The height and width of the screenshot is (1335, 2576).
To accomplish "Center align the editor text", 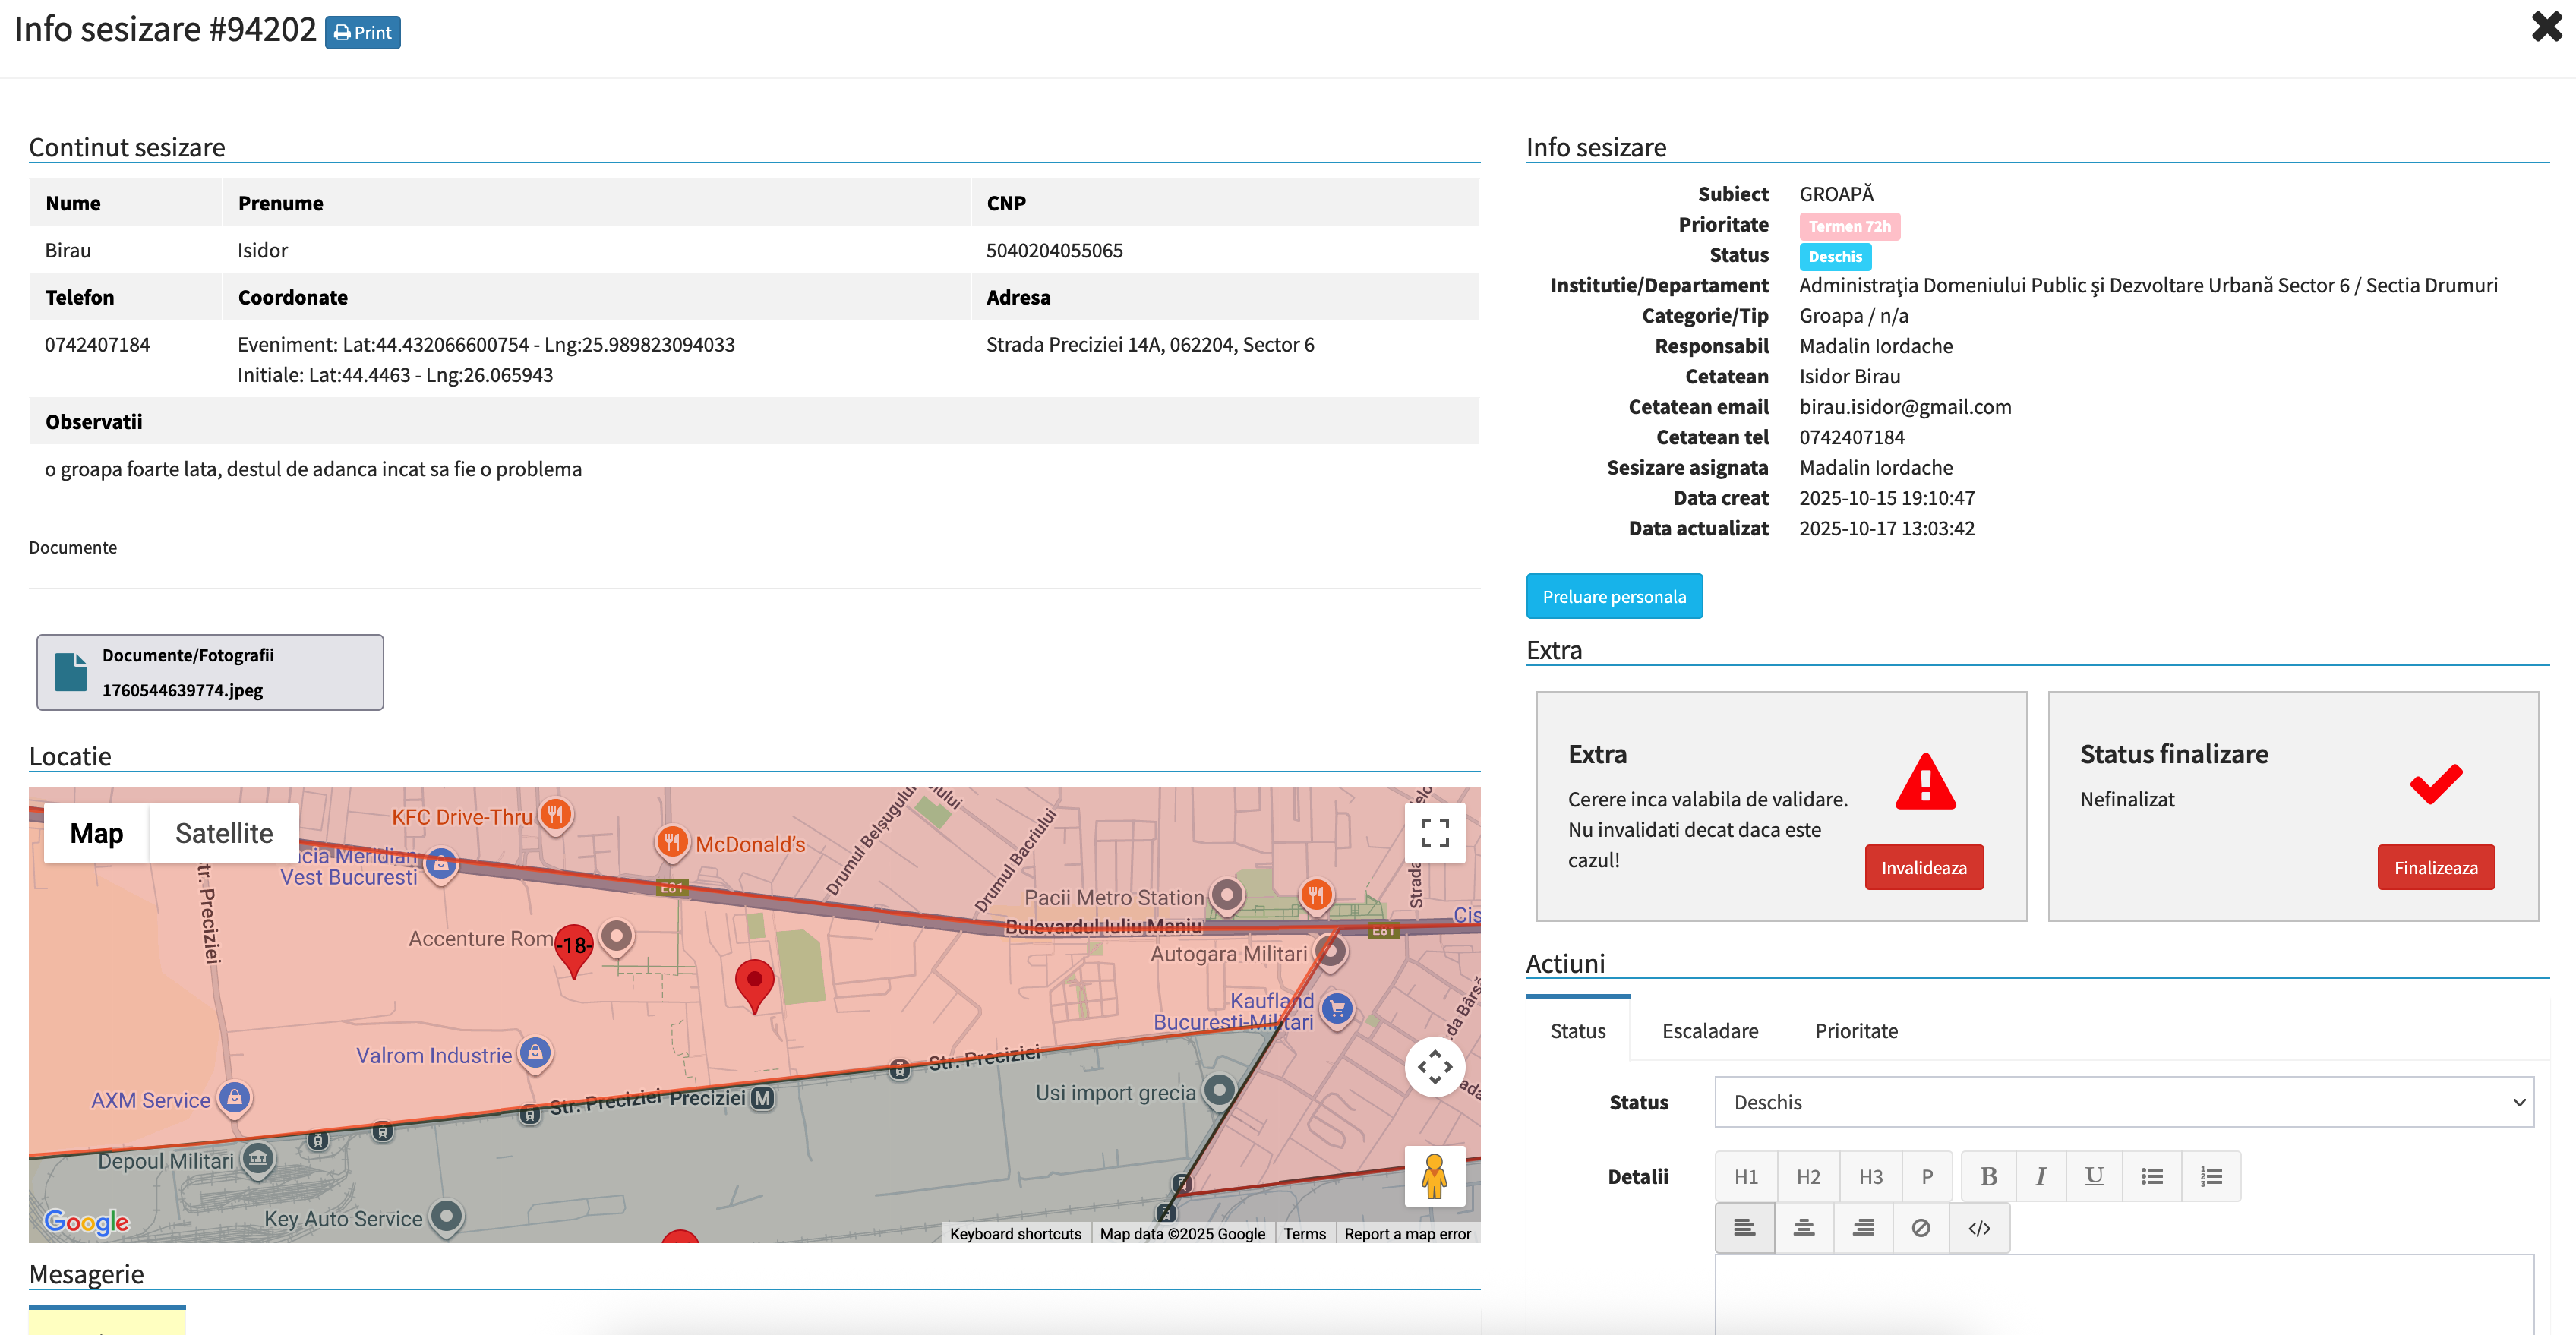I will coord(1803,1228).
